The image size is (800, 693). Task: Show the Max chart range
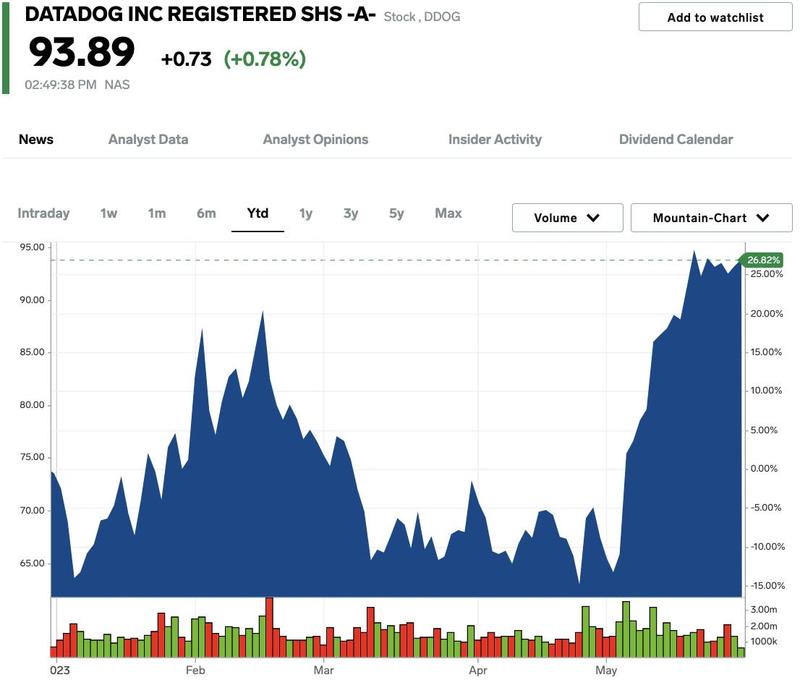tap(448, 213)
